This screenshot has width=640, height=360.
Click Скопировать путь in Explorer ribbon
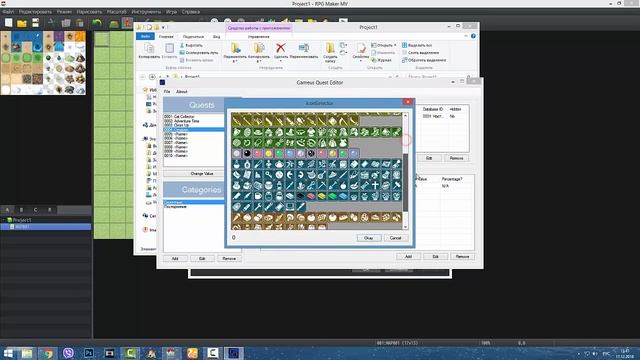[199, 53]
